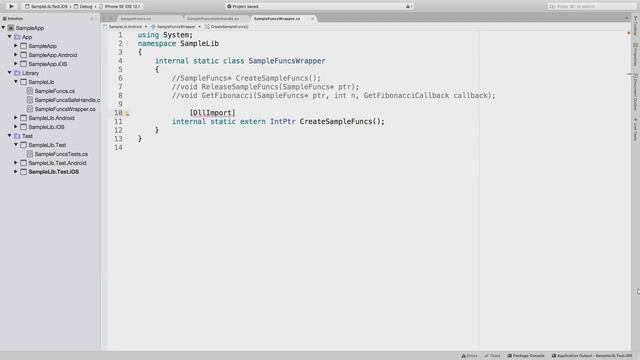The image size is (640, 360).
Task: Navigate back with the editor tab arrow
Action: click(x=104, y=18)
